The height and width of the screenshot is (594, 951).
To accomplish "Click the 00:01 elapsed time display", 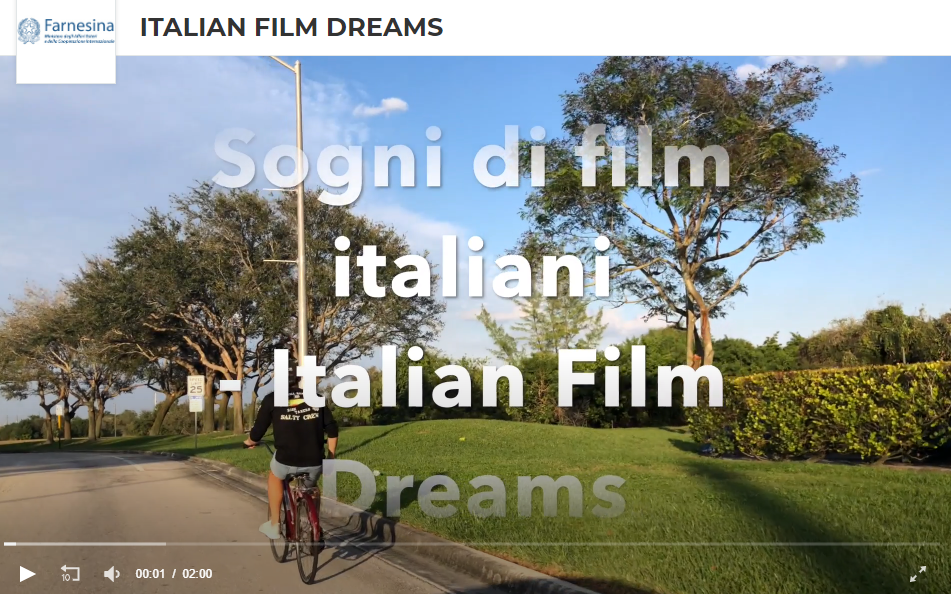I will [x=150, y=573].
